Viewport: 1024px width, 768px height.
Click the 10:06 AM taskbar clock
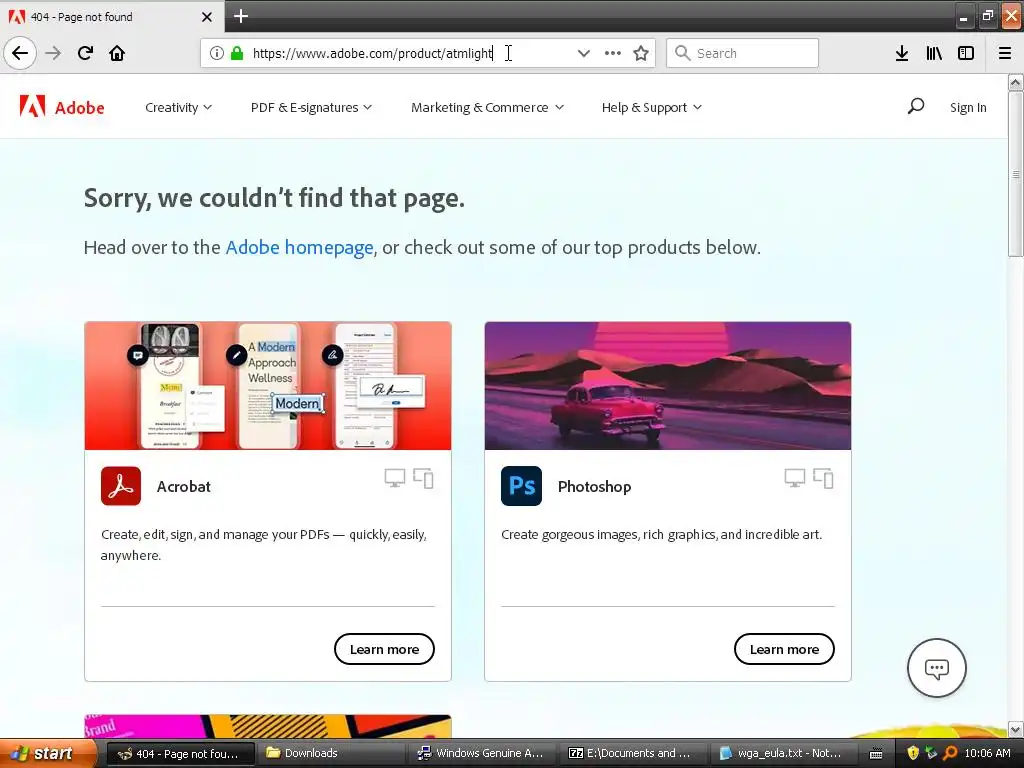(x=987, y=753)
